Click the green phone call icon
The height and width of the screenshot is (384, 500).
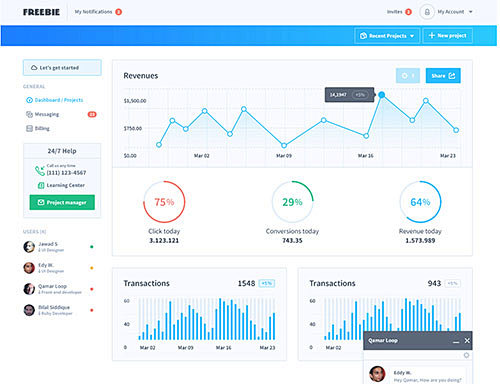[40, 171]
